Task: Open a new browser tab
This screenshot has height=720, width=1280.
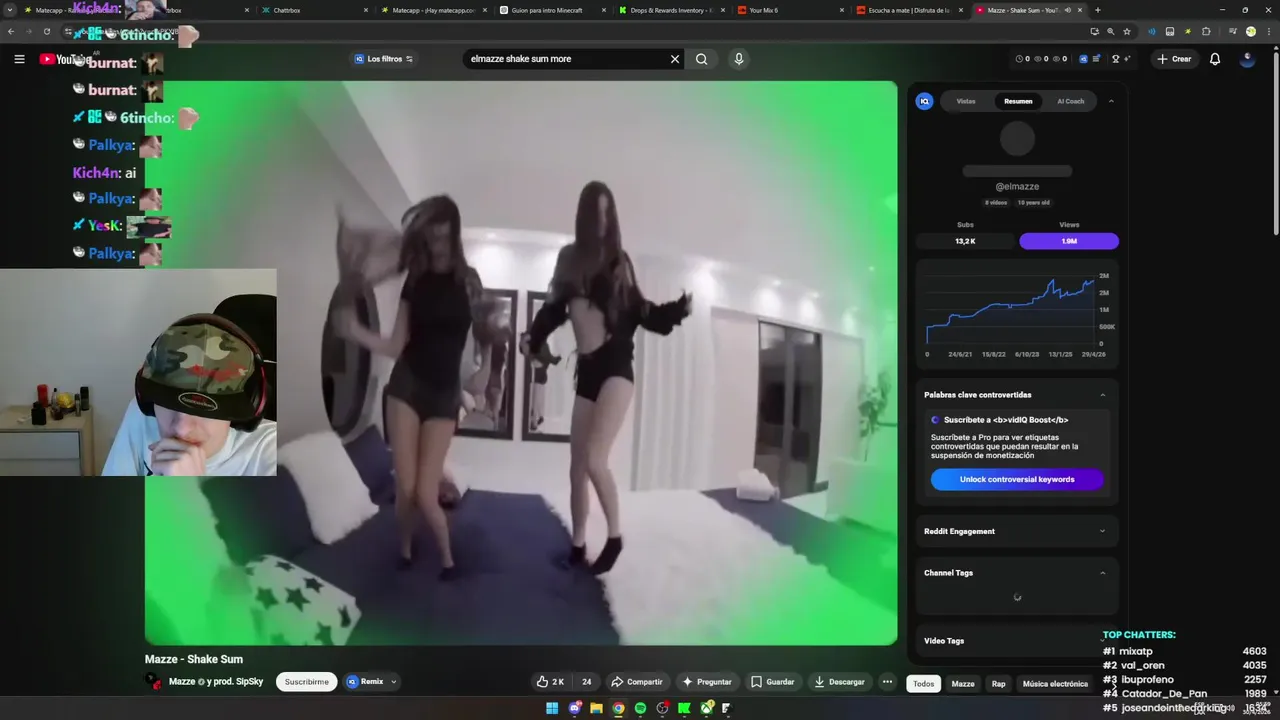Action: coord(1098,10)
